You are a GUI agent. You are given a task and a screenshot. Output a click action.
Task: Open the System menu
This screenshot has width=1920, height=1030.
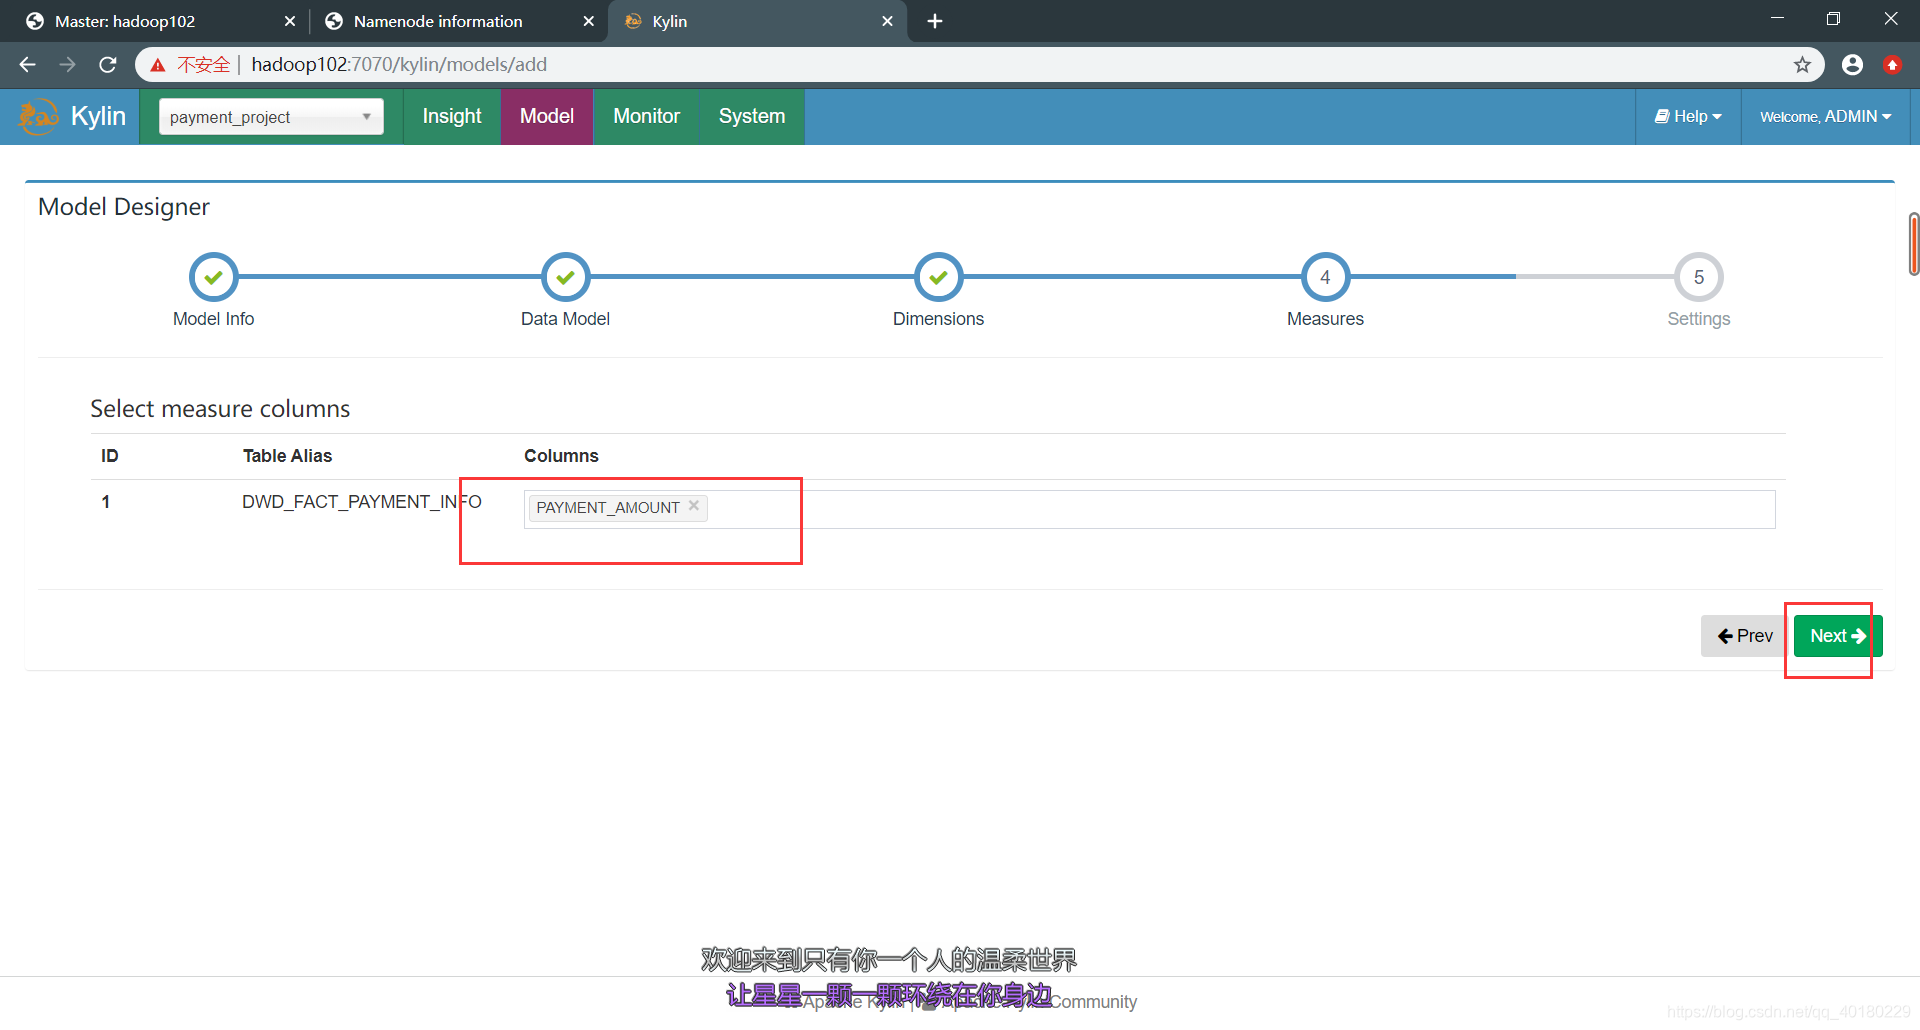pos(752,117)
